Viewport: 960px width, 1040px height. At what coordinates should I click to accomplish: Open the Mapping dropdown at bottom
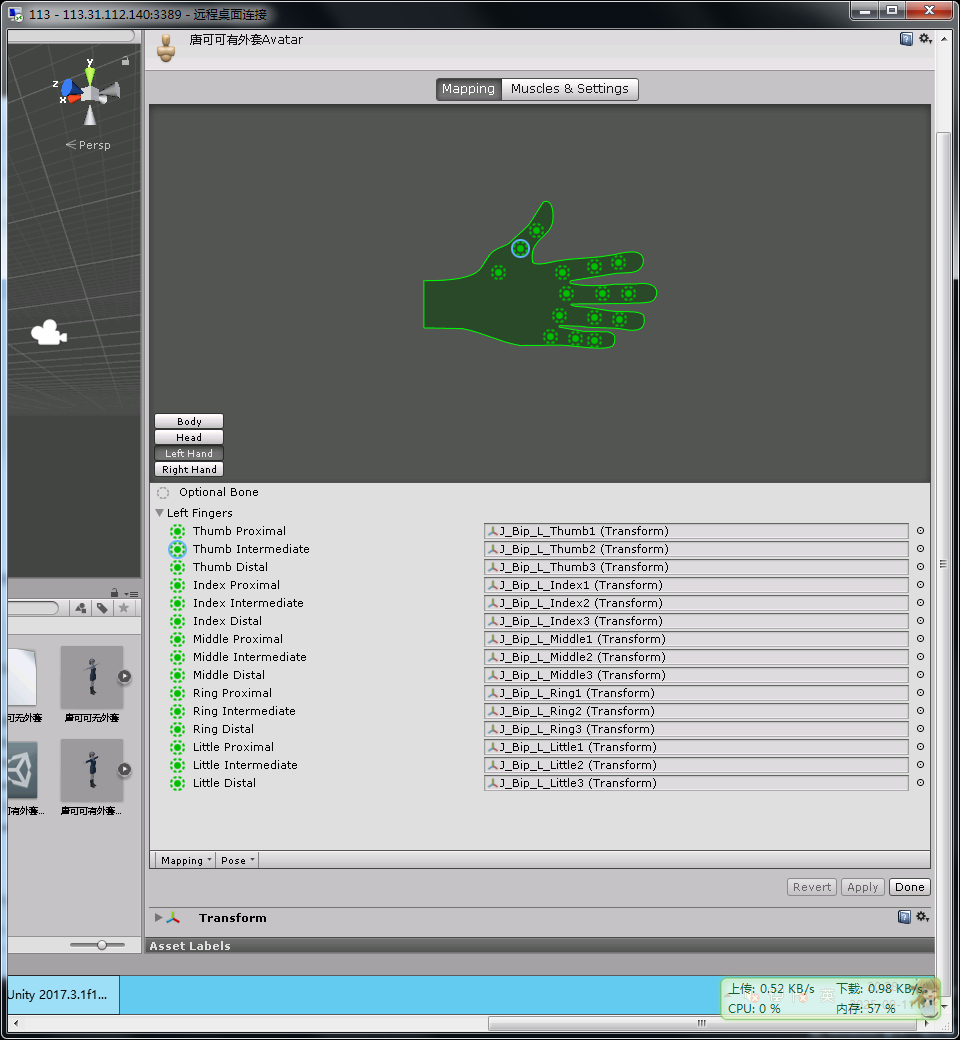click(185, 860)
